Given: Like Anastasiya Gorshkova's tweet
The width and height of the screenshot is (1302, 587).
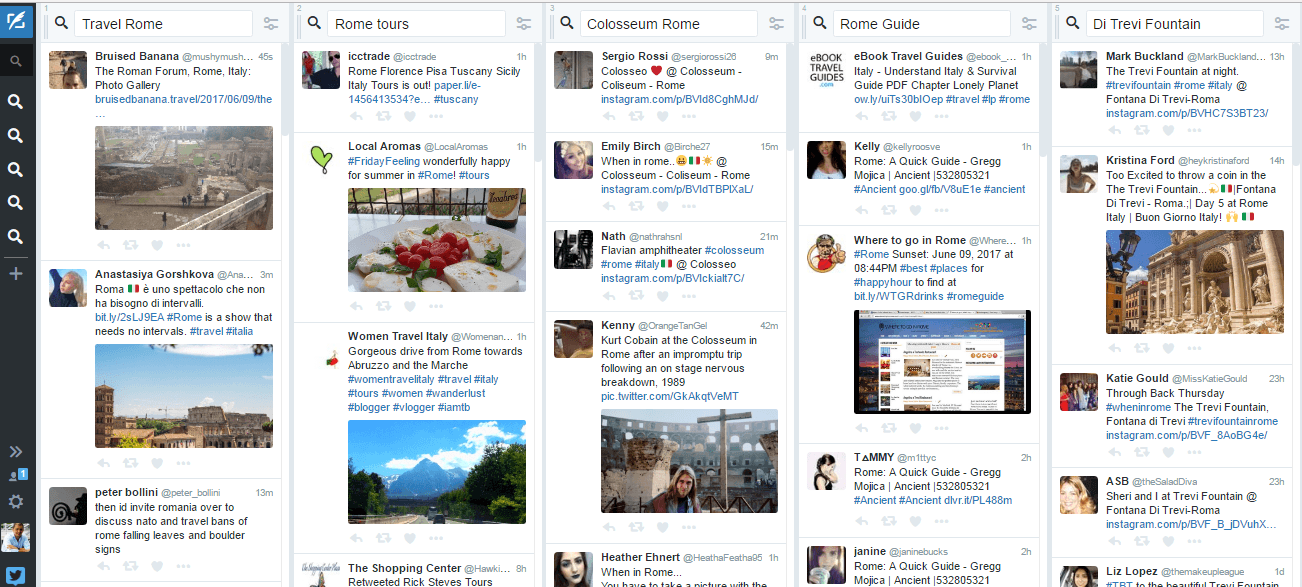Looking at the screenshot, I should point(157,466).
